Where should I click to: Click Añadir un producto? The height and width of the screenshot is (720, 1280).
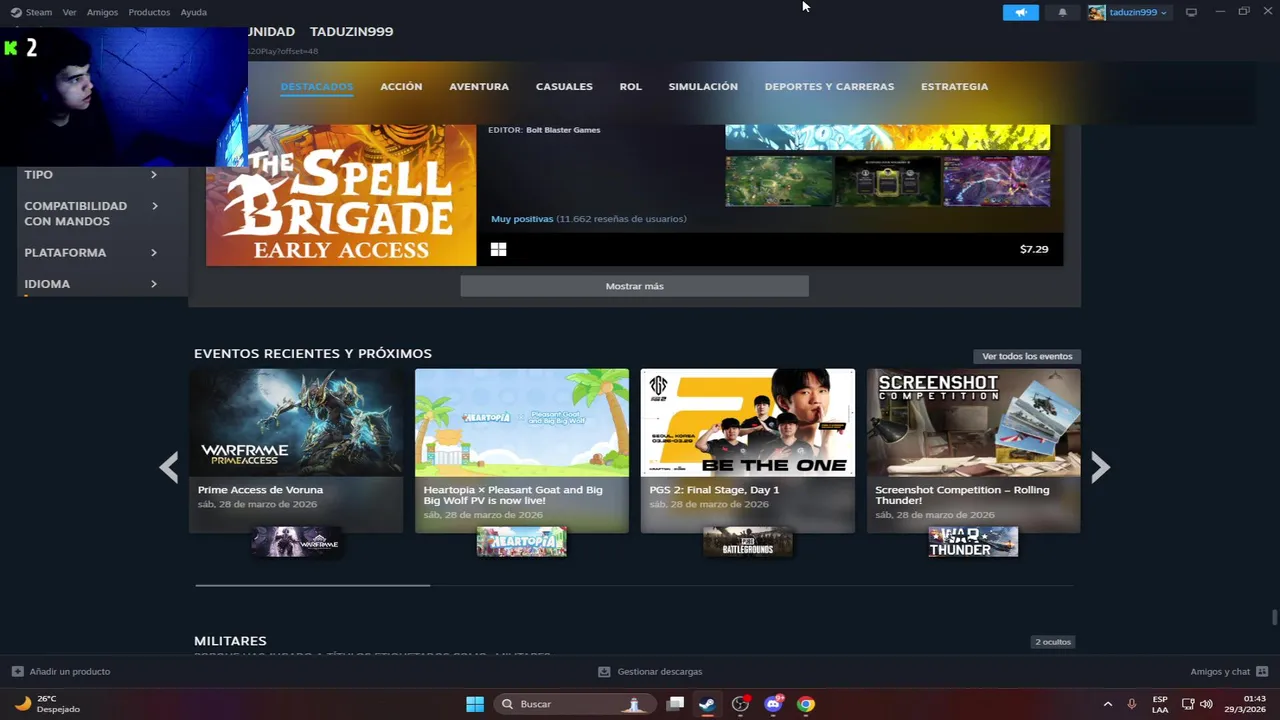coord(70,671)
